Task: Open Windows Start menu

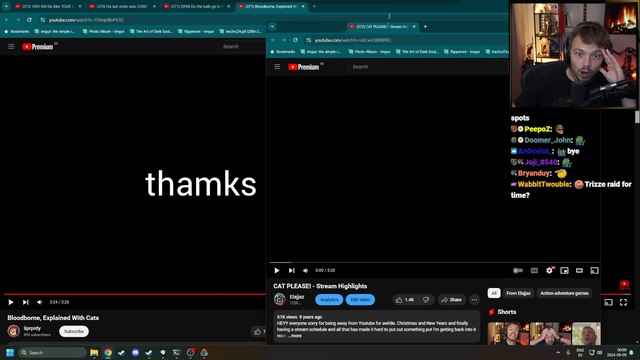Action: pos(10,352)
